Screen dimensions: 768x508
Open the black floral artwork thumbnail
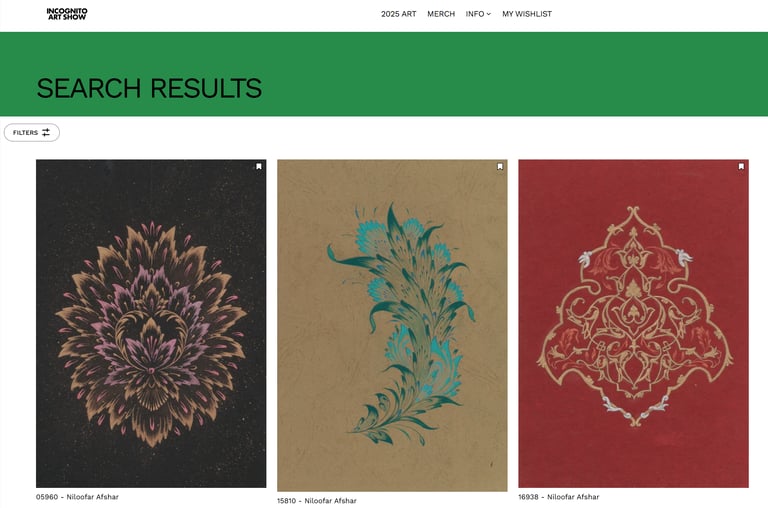151,323
